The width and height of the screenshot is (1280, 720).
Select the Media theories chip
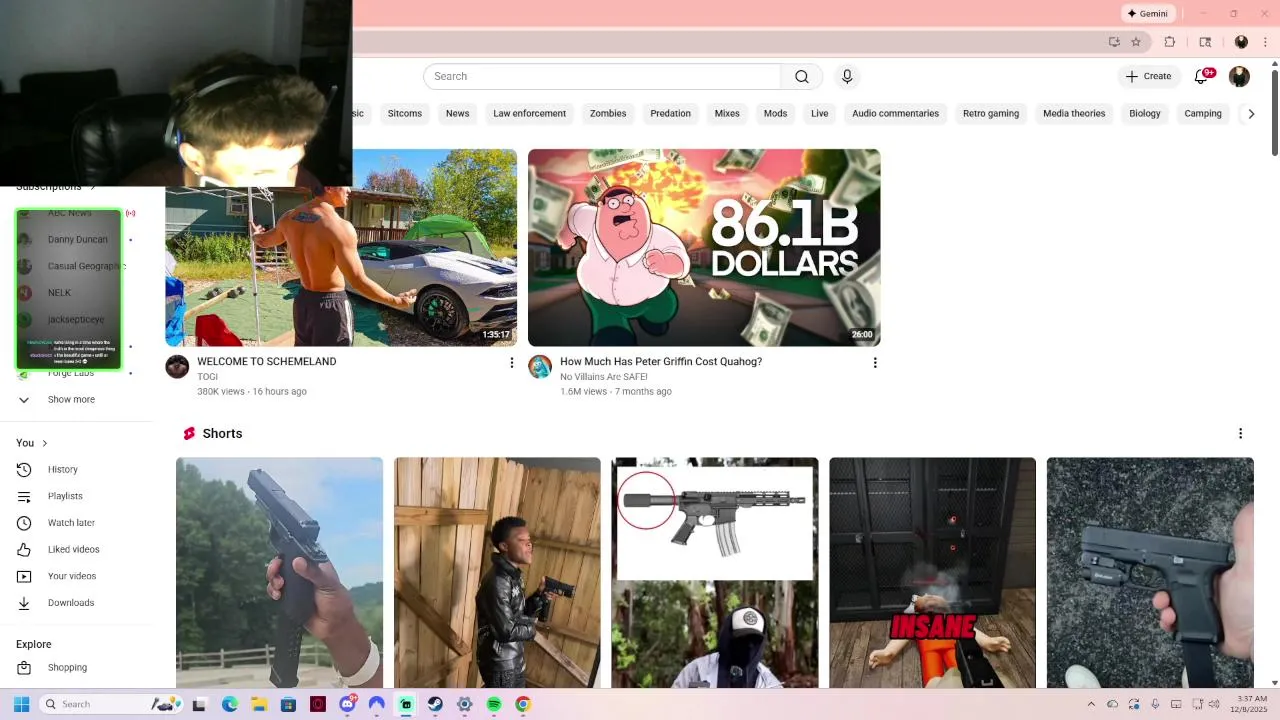[x=1074, y=113]
